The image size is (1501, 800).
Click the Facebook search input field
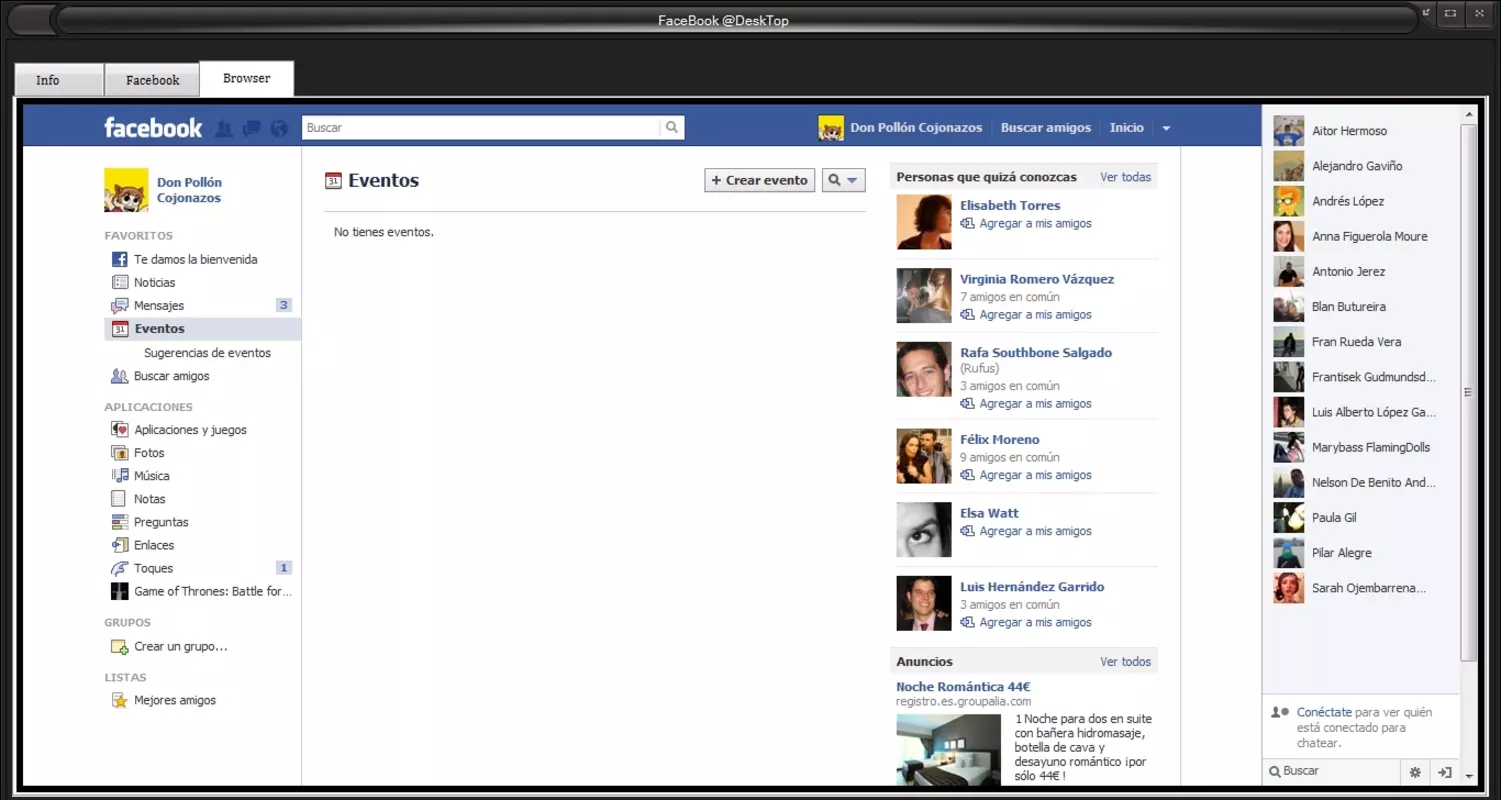pyautogui.click(x=481, y=128)
